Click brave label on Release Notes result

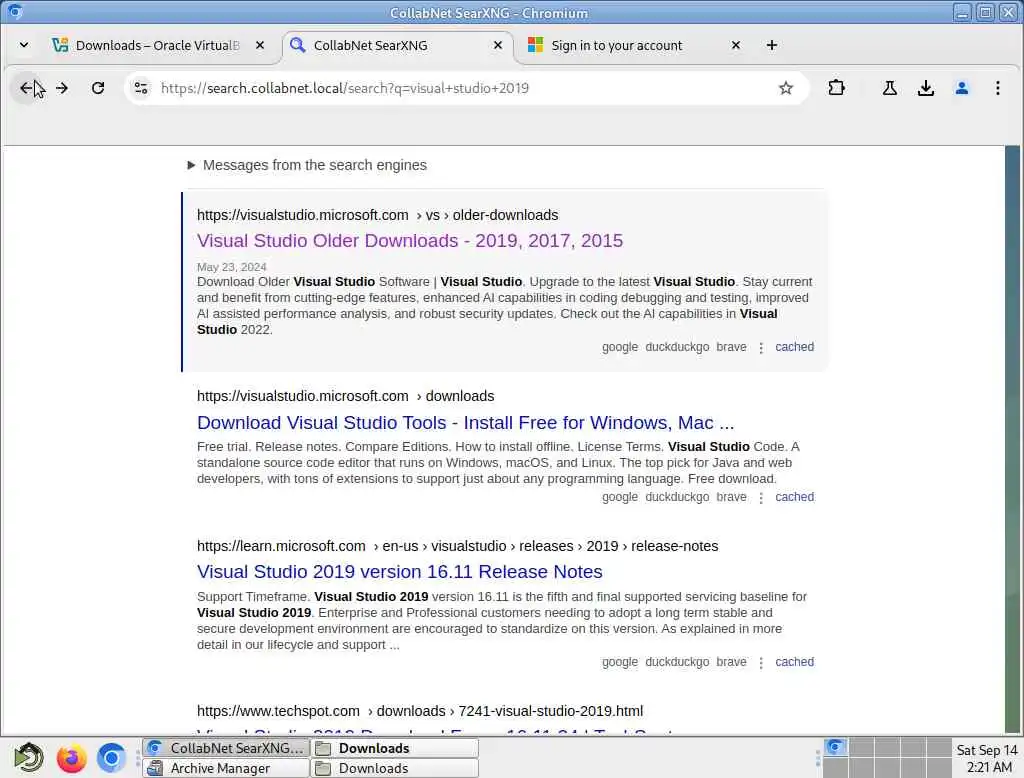tap(731, 662)
